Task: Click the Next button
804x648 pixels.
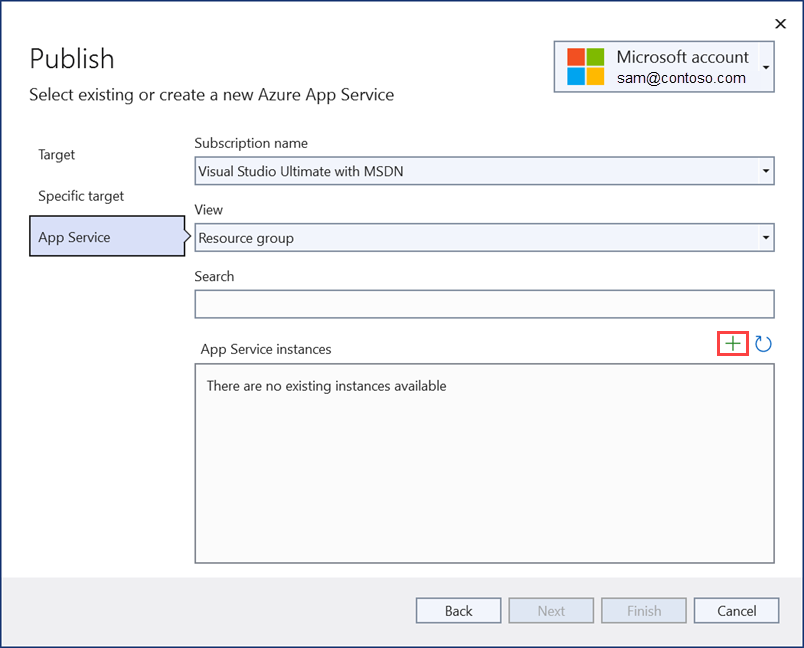Action: (x=551, y=611)
